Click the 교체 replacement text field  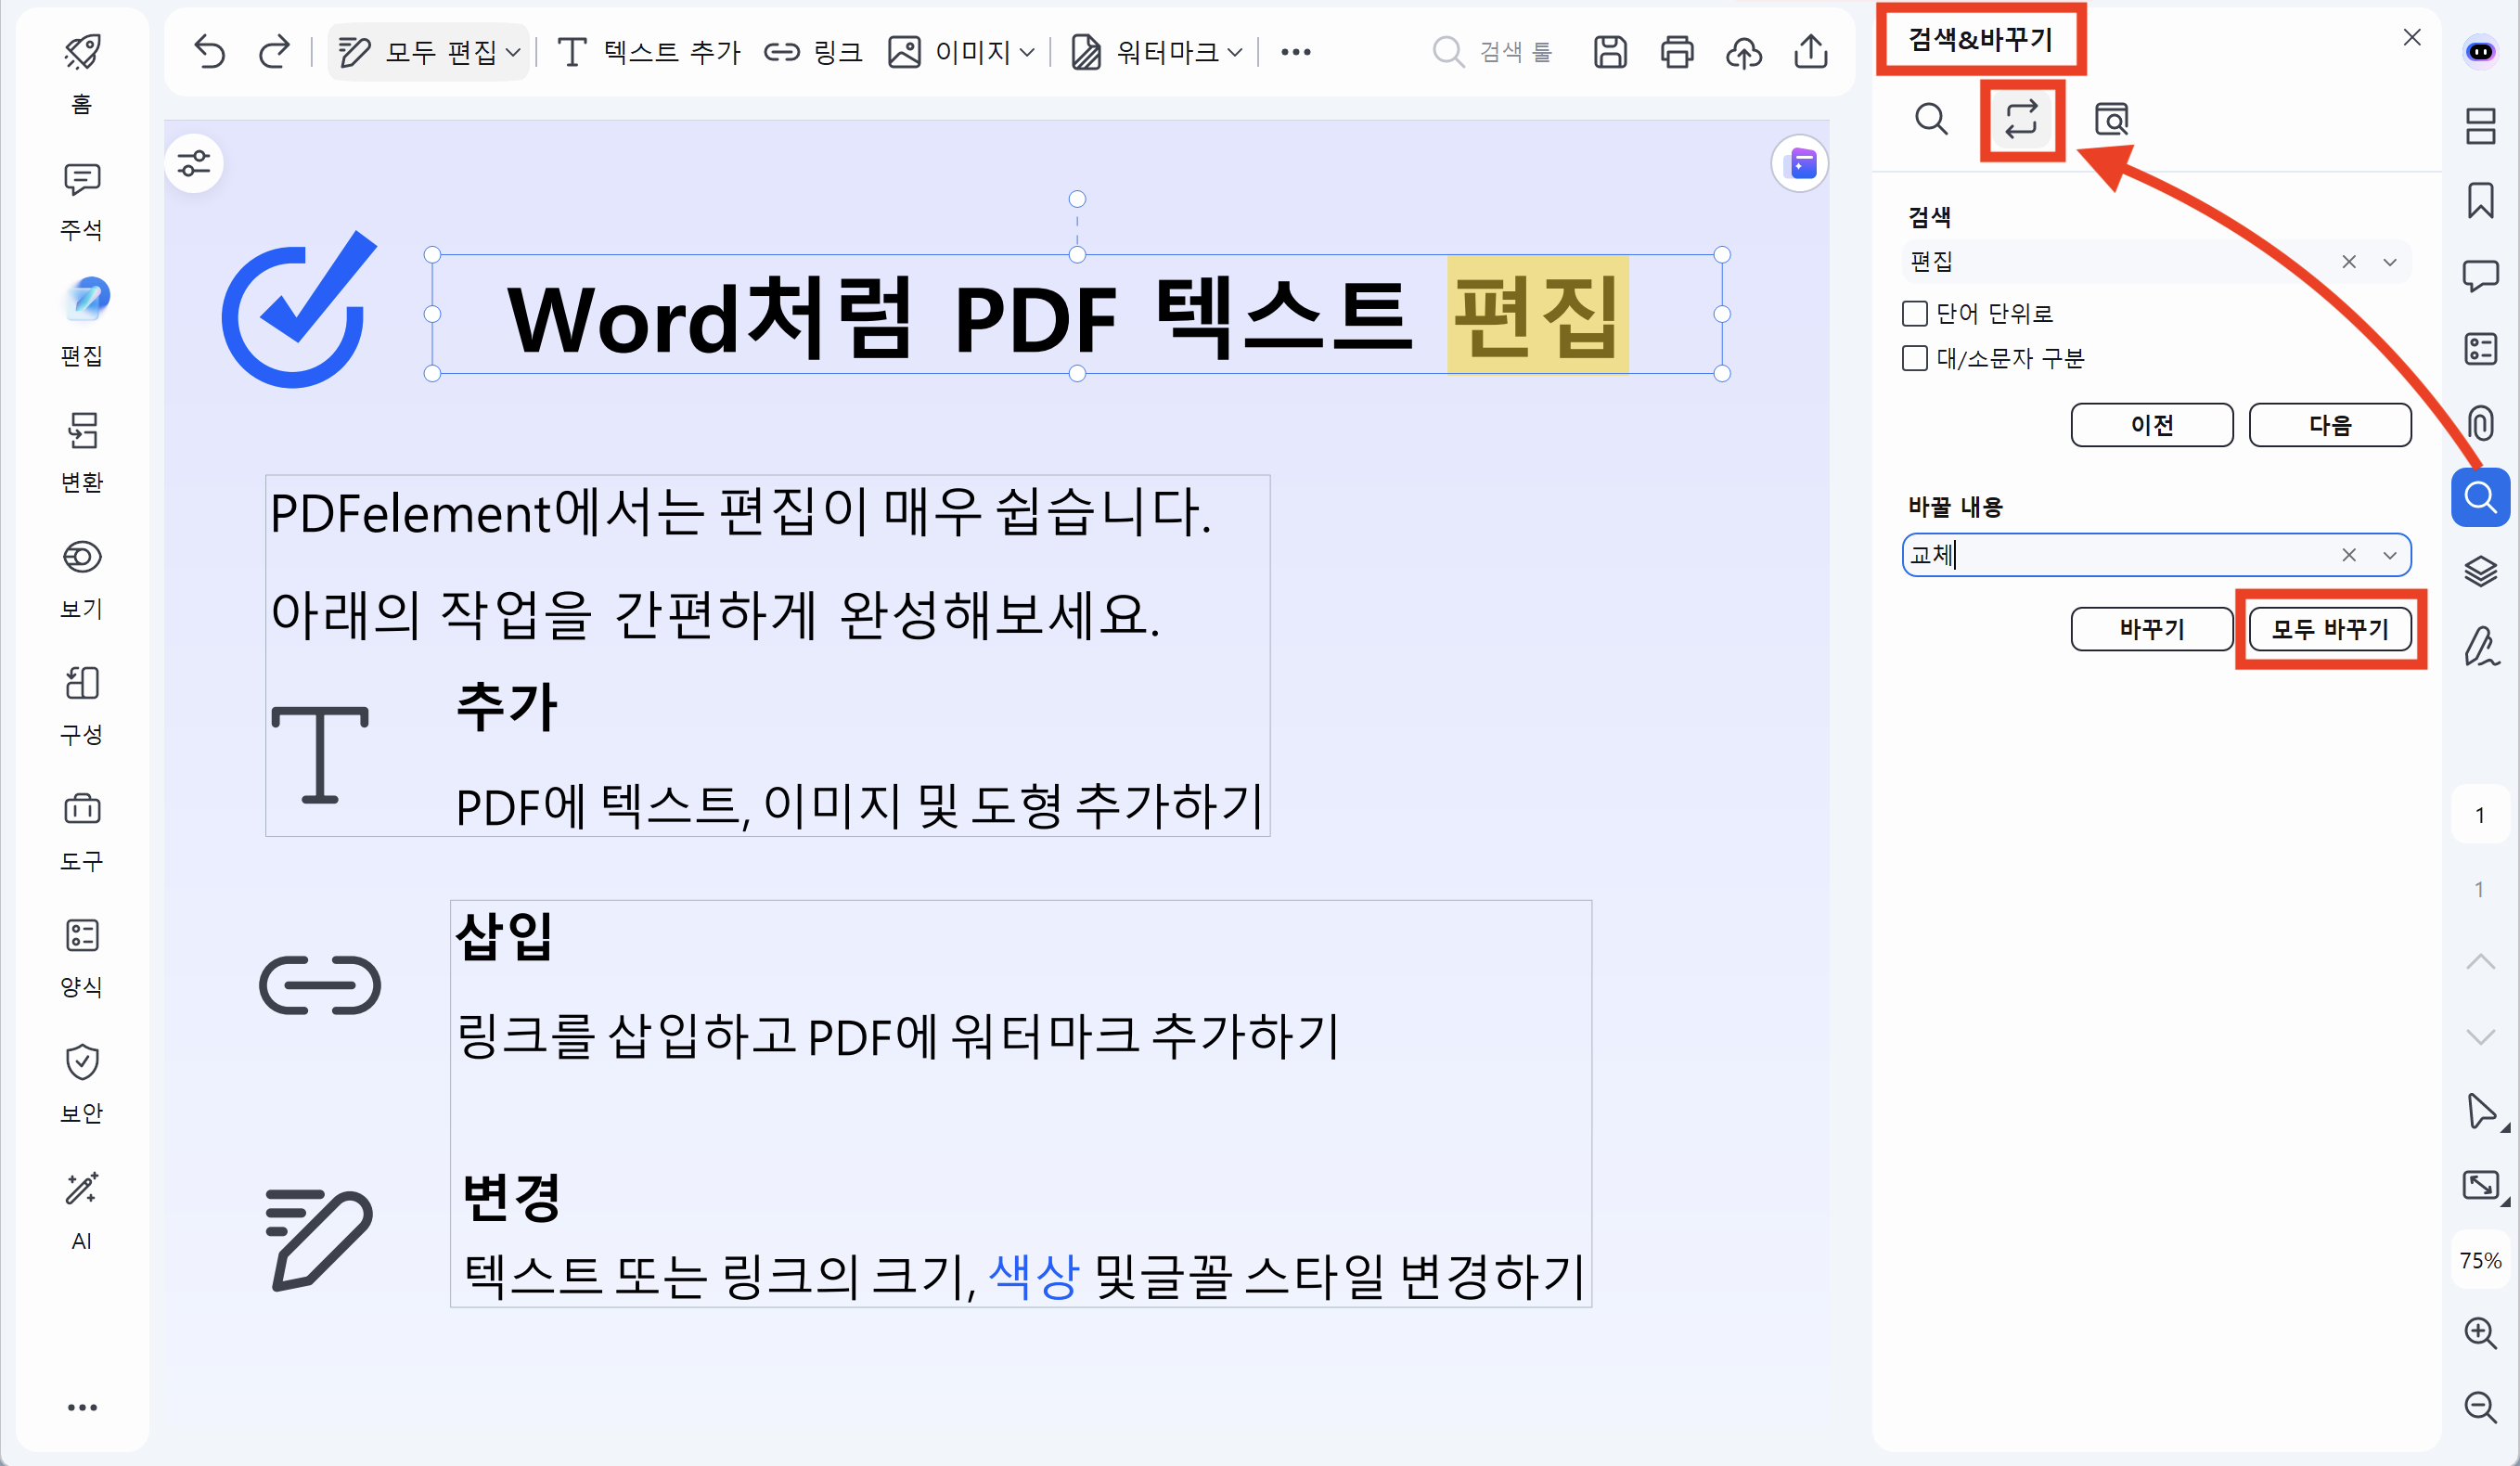(x=2100, y=555)
